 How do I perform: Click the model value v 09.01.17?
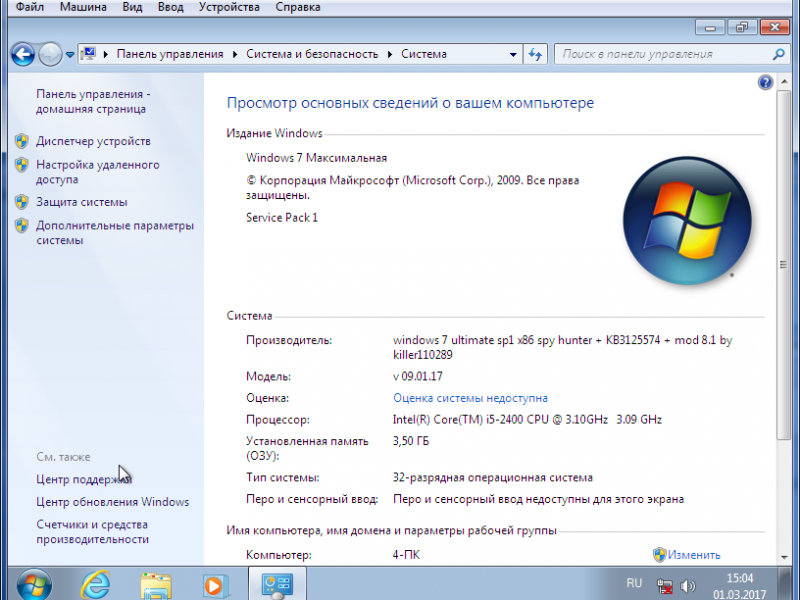pos(417,377)
